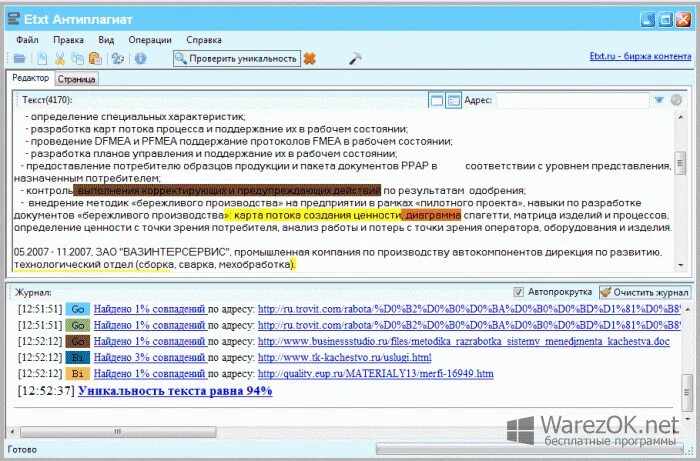Click the orange highlighted диаграмма word
Image resolution: width=700 pixels, height=461 pixels.
click(433, 216)
